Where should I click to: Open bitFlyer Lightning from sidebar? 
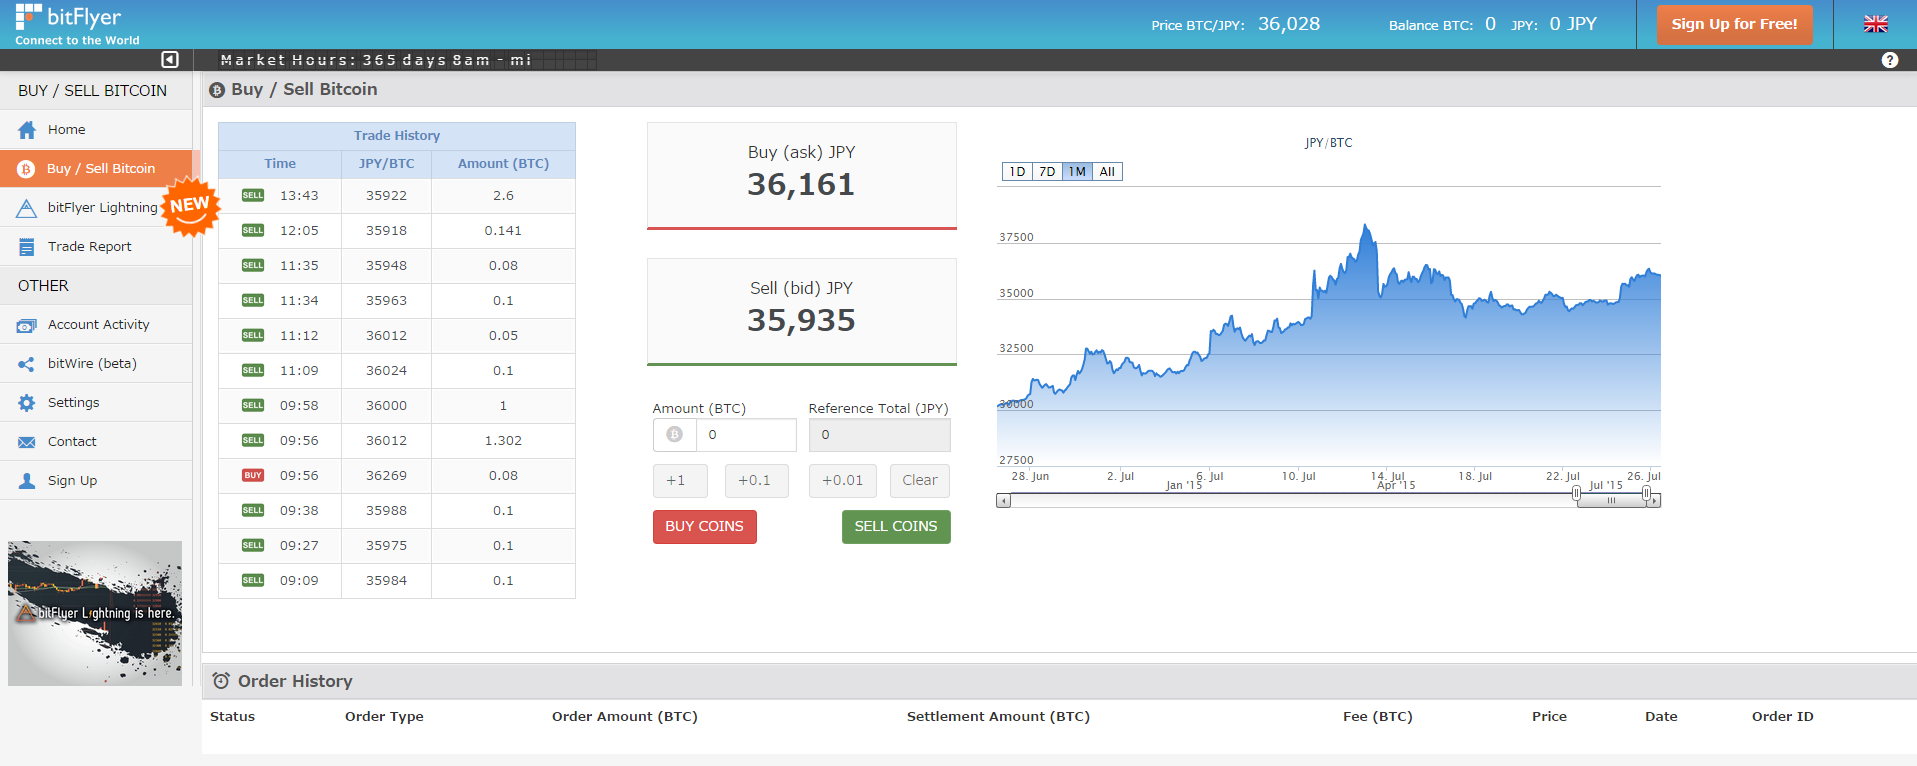point(101,208)
